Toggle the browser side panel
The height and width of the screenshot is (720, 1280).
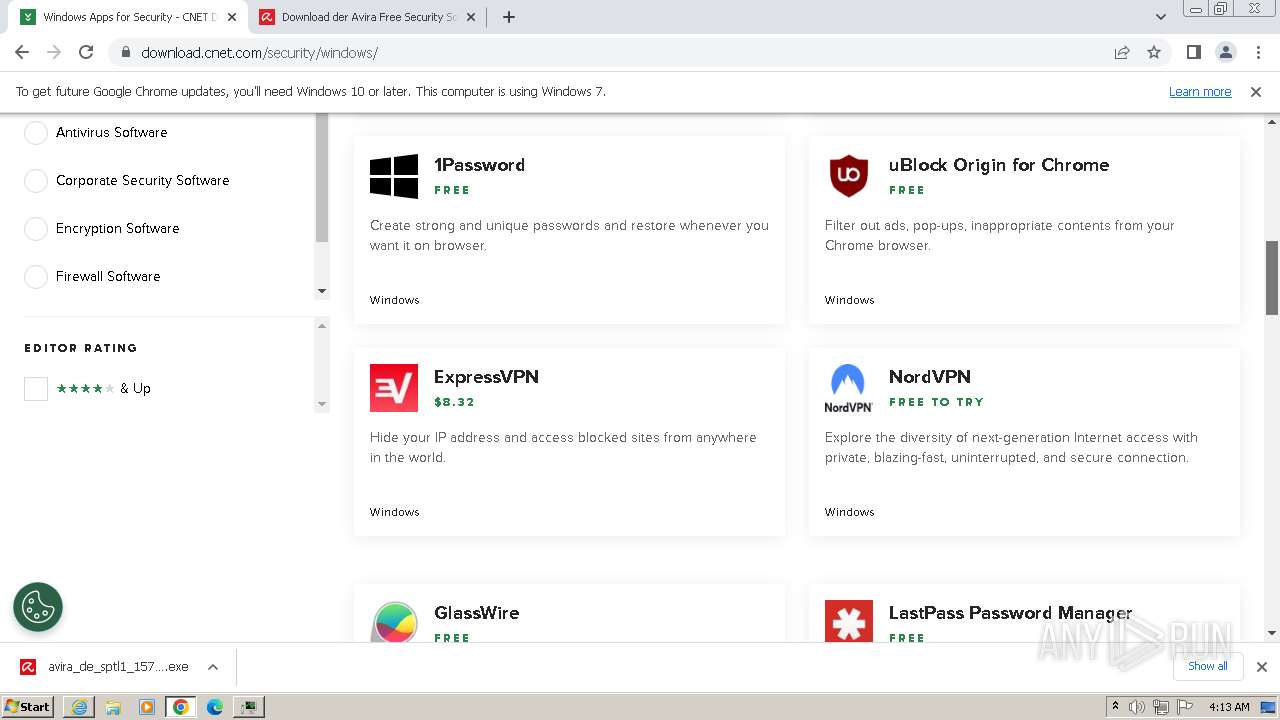pyautogui.click(x=1193, y=53)
